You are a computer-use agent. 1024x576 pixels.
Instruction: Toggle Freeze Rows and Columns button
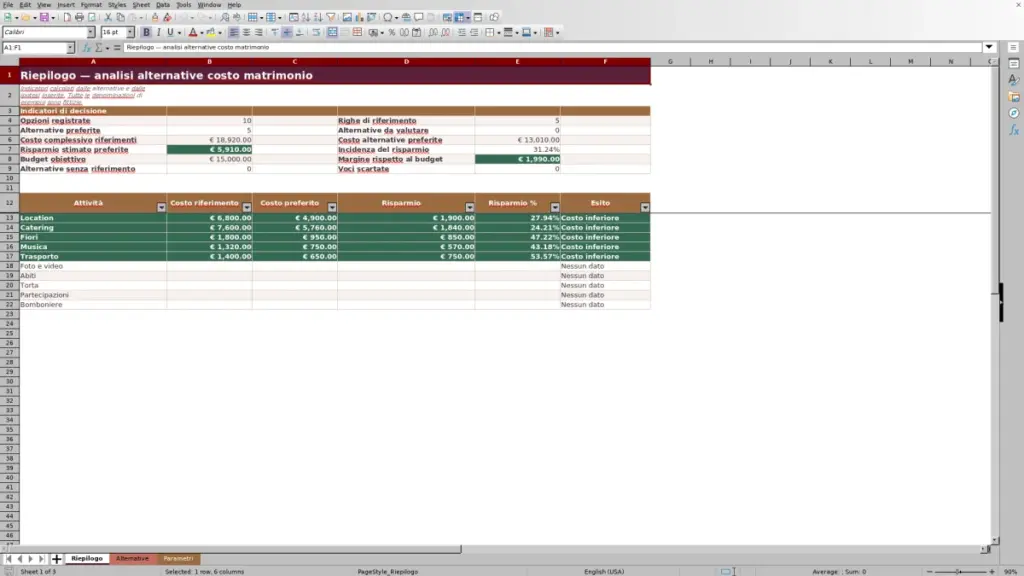tap(459, 17)
